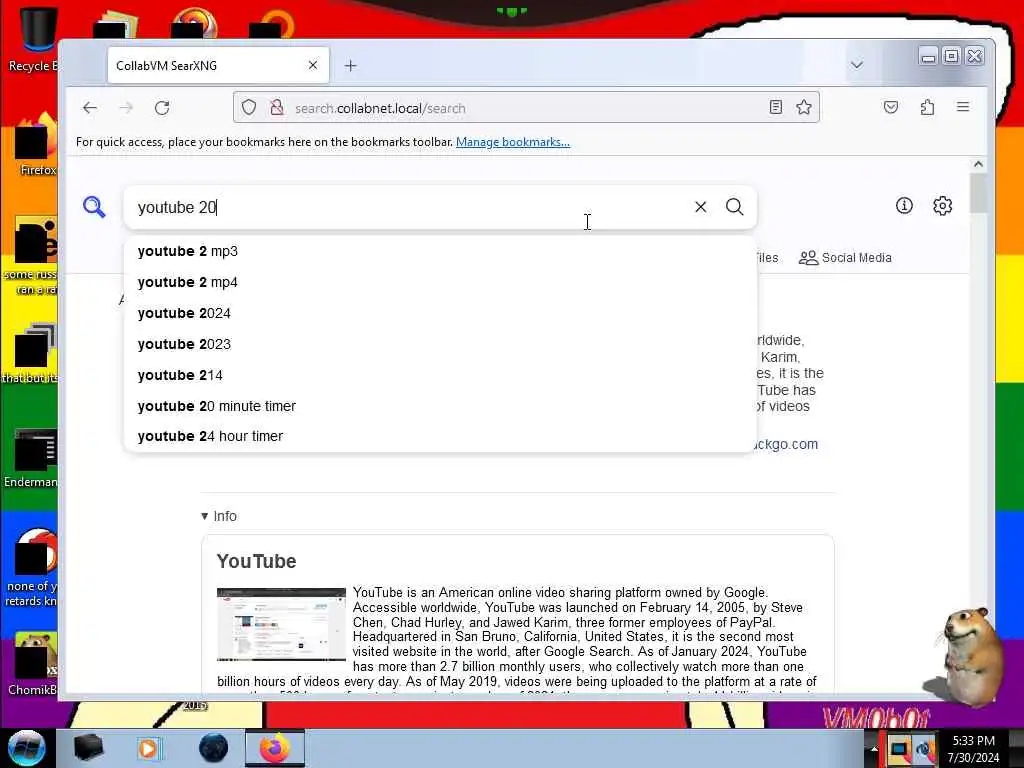Click the monitor icon in system tray

coord(899,748)
